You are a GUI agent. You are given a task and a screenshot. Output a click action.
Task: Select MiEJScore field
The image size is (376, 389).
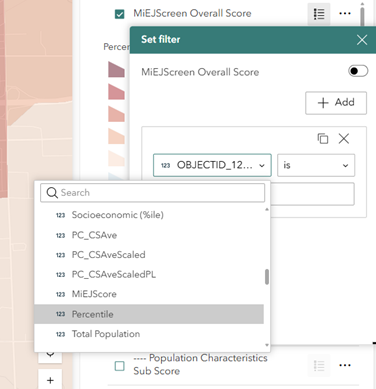click(149, 294)
